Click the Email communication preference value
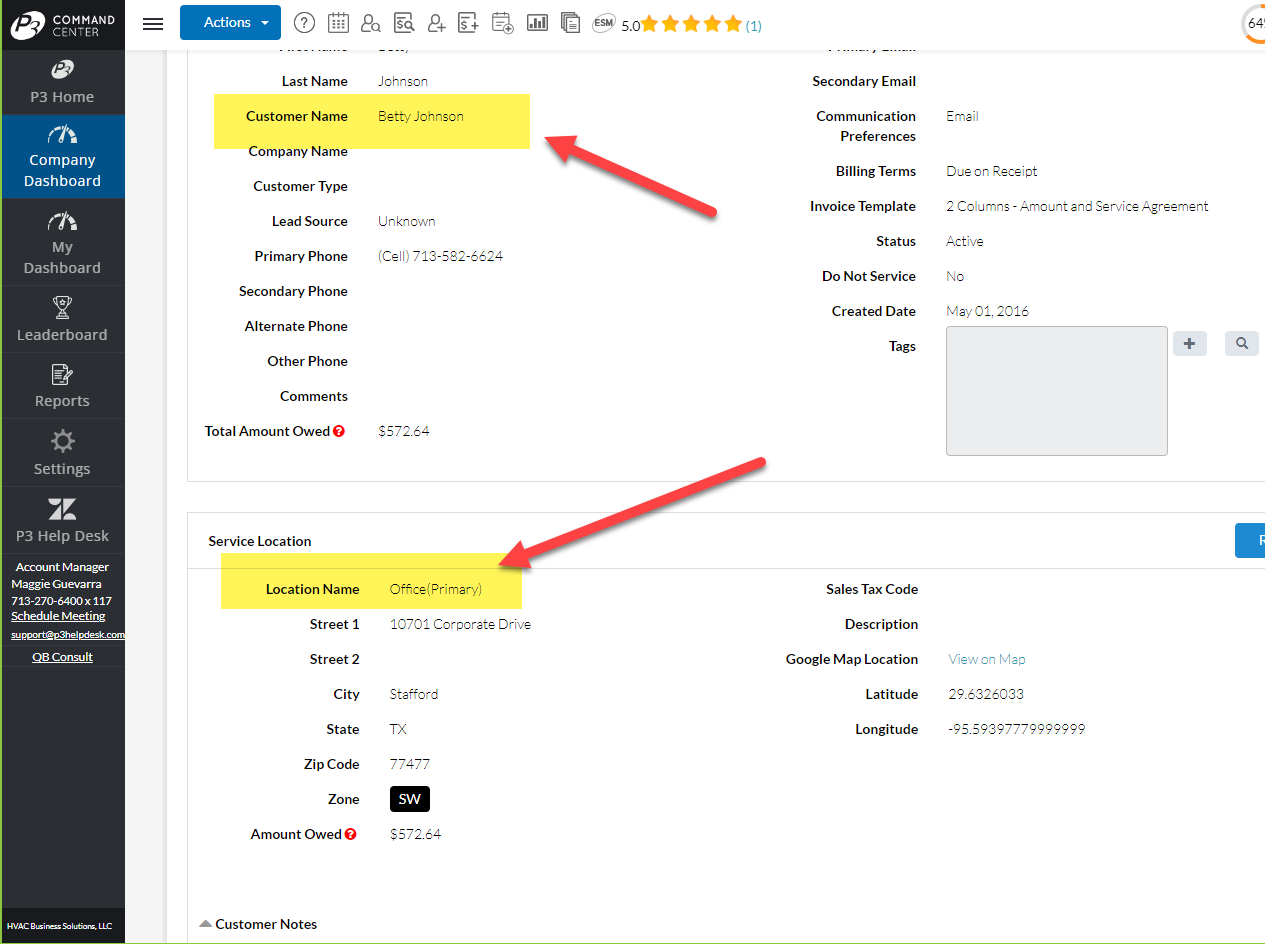The width and height of the screenshot is (1265, 944). coord(962,116)
